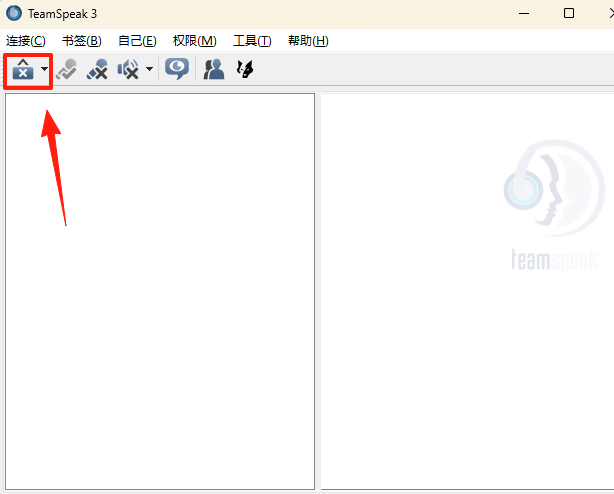The width and height of the screenshot is (614, 494).
Task: Expand the dropdown arrow beside the speaker icon
Action: [x=149, y=69]
